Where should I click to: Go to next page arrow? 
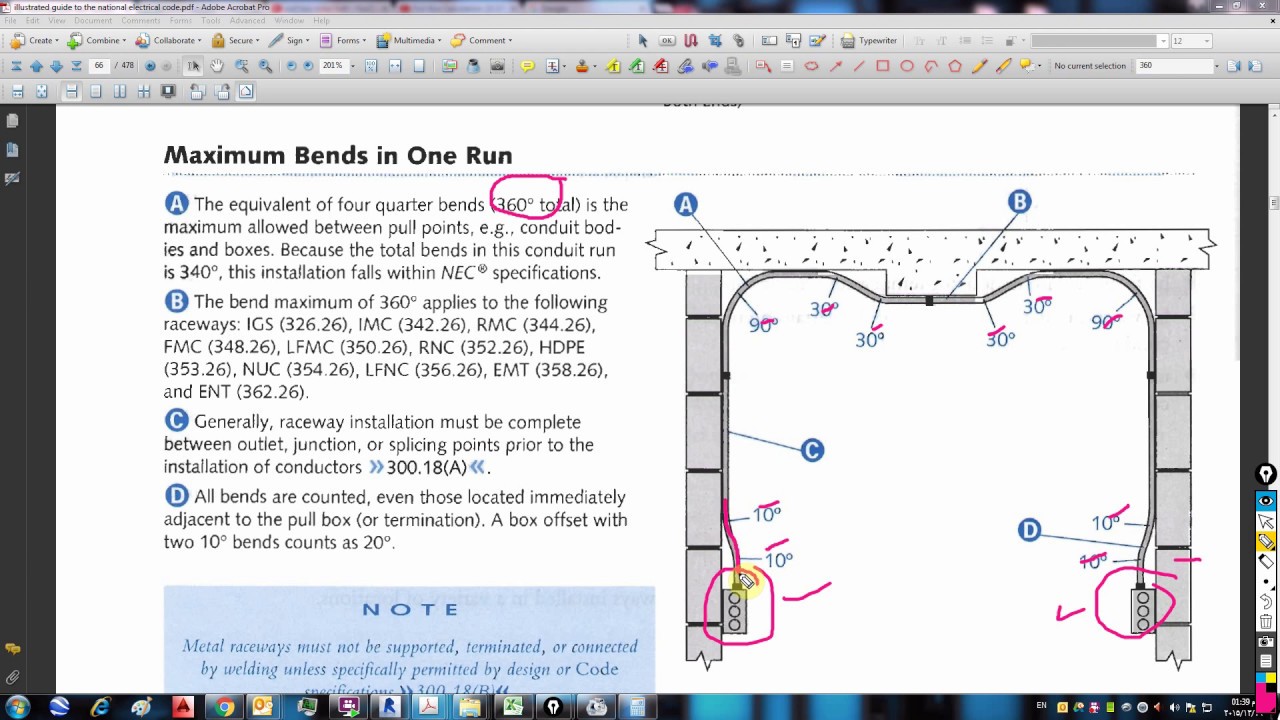pos(56,66)
